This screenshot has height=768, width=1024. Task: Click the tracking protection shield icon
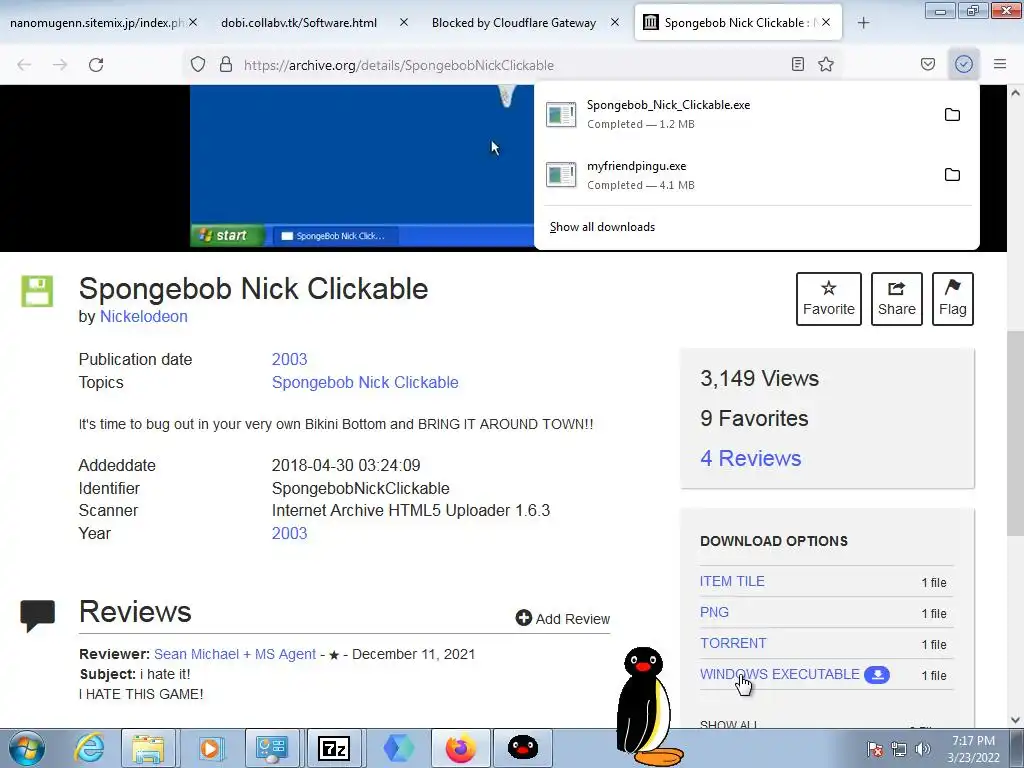tap(198, 64)
